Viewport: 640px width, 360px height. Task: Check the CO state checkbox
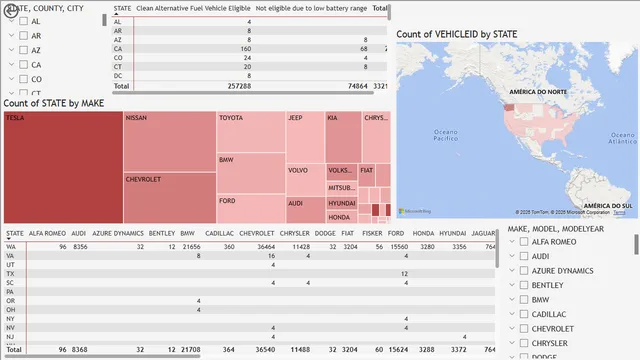24,79
